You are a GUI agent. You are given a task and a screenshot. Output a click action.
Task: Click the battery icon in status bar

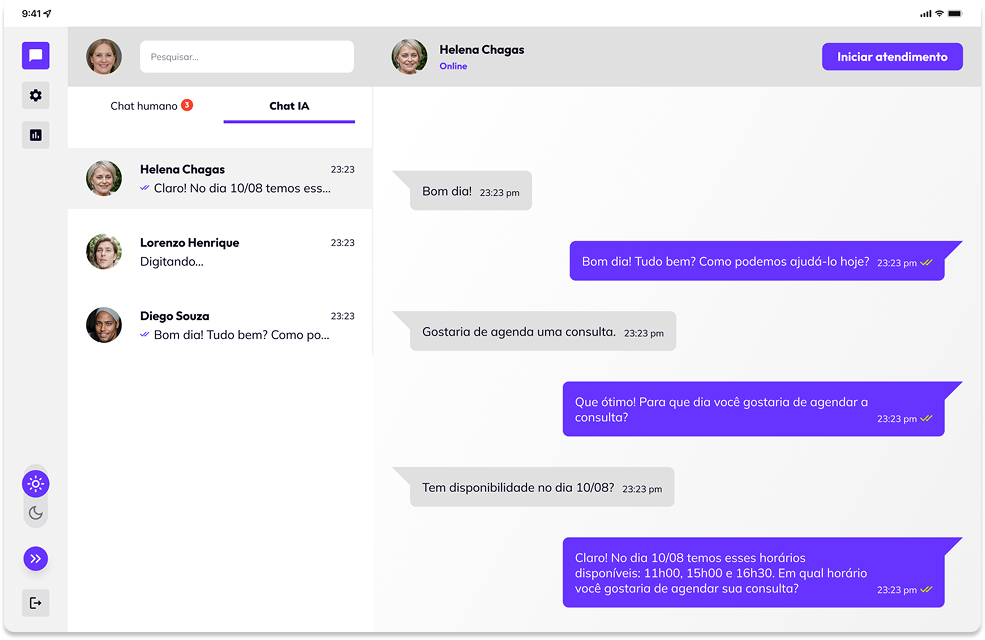pos(956,14)
